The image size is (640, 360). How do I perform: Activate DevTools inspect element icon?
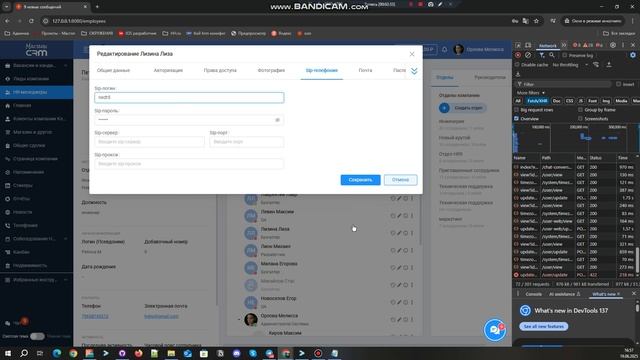pos(518,45)
